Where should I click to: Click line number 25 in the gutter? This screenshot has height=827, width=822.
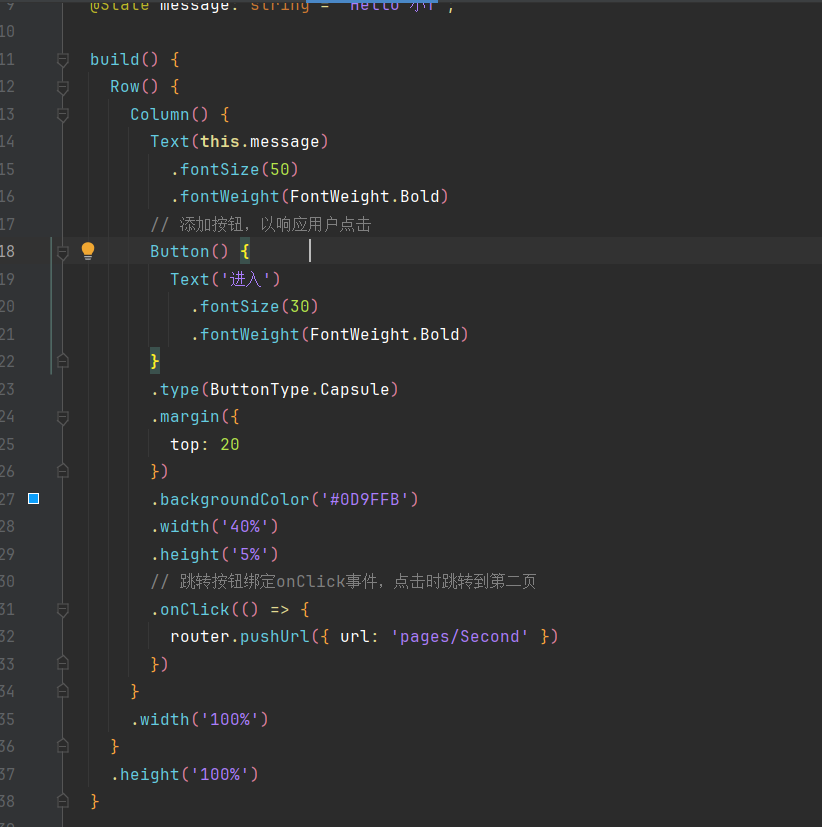8,444
